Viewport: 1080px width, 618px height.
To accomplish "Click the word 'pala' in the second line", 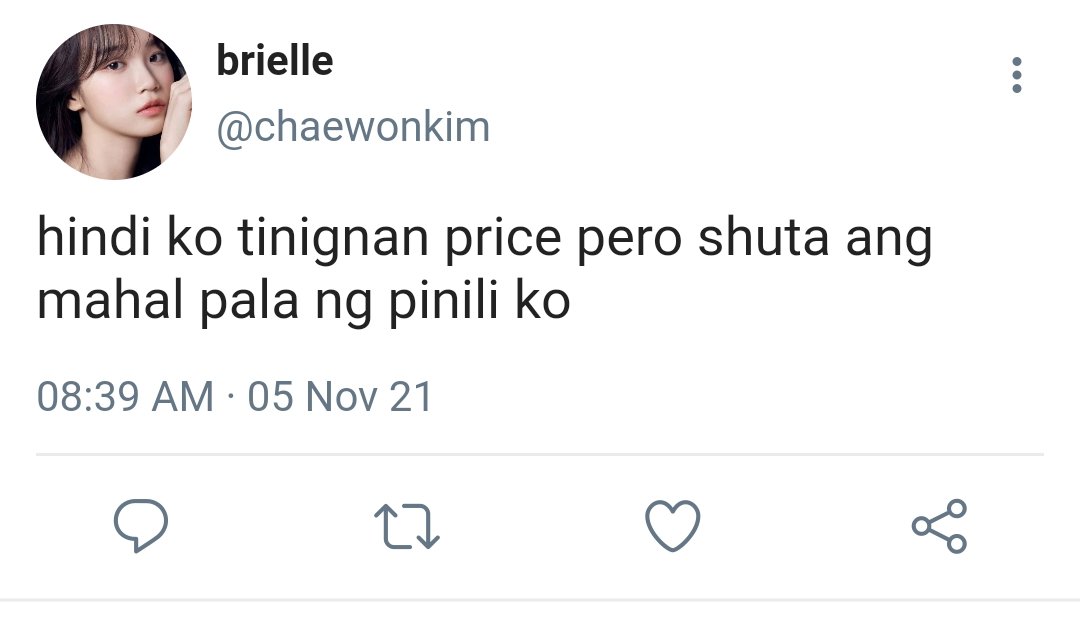I will 249,302.
